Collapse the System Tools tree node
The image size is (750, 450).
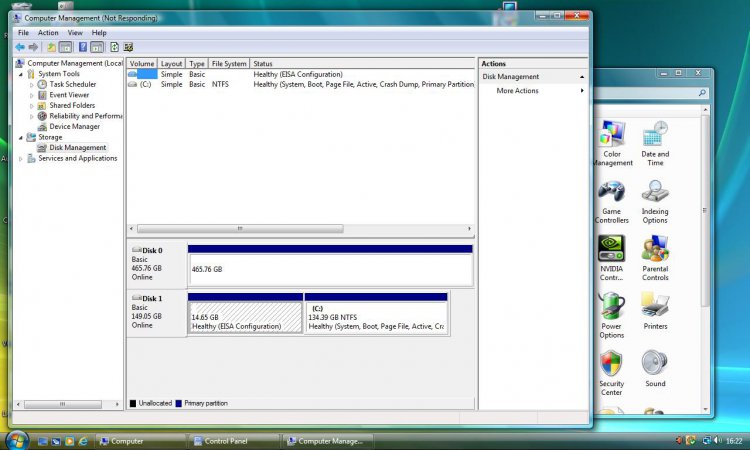[x=21, y=74]
